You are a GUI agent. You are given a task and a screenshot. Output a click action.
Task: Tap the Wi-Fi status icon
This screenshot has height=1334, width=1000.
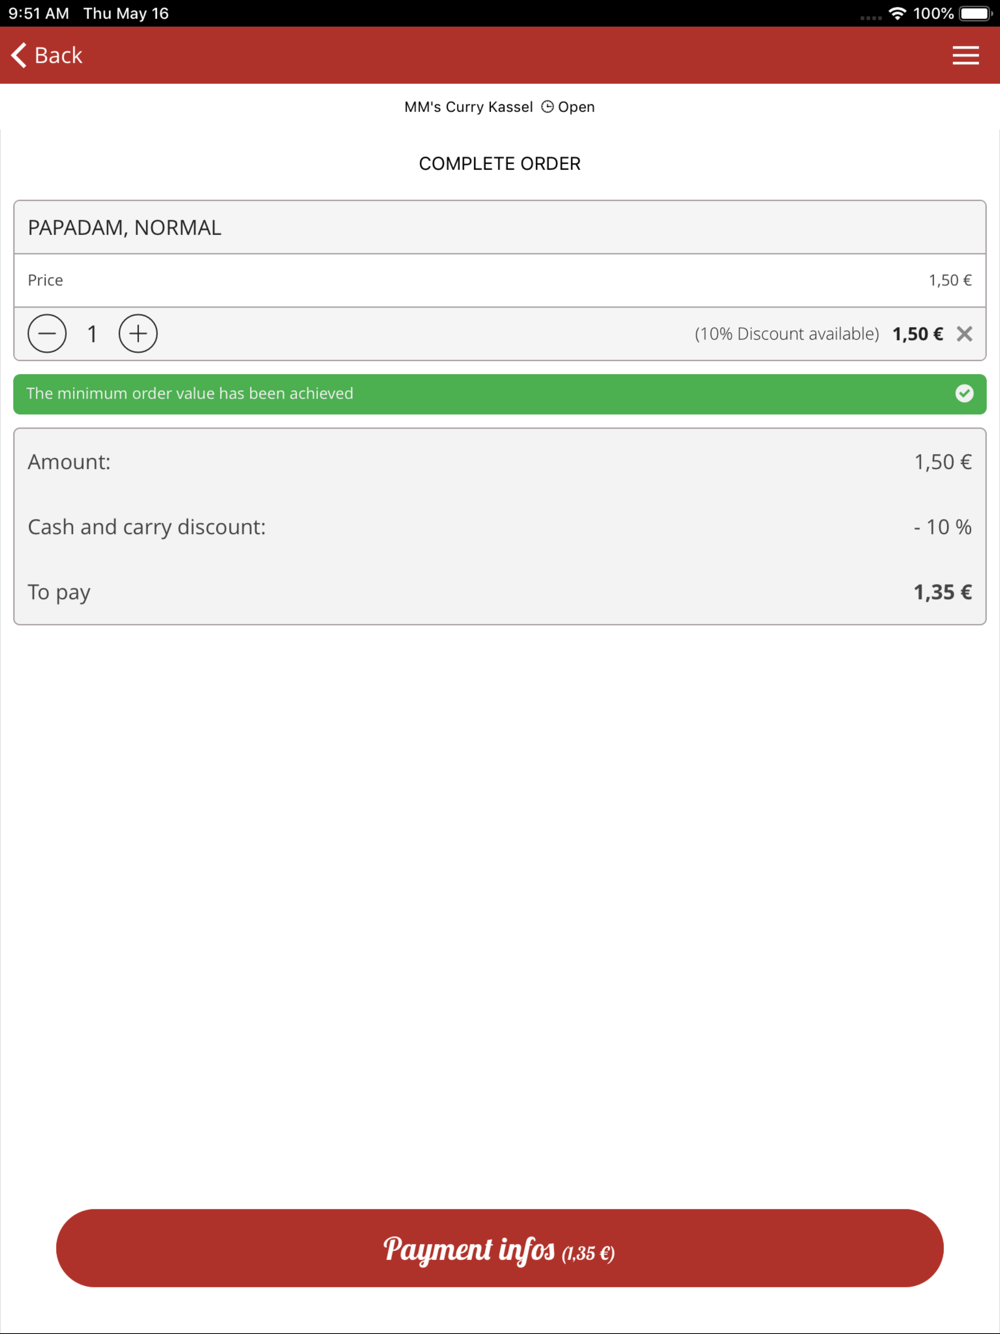[x=897, y=14]
